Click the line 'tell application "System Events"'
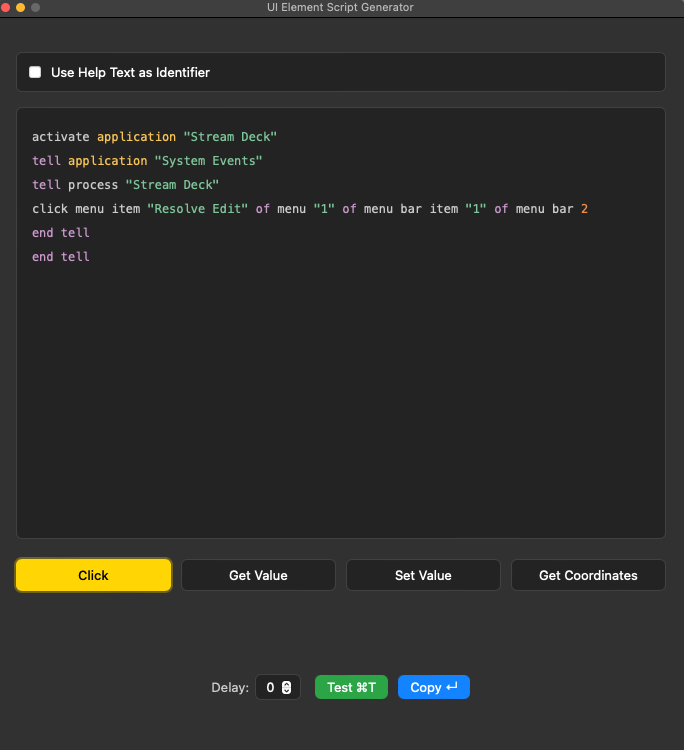684x750 pixels. click(147, 161)
